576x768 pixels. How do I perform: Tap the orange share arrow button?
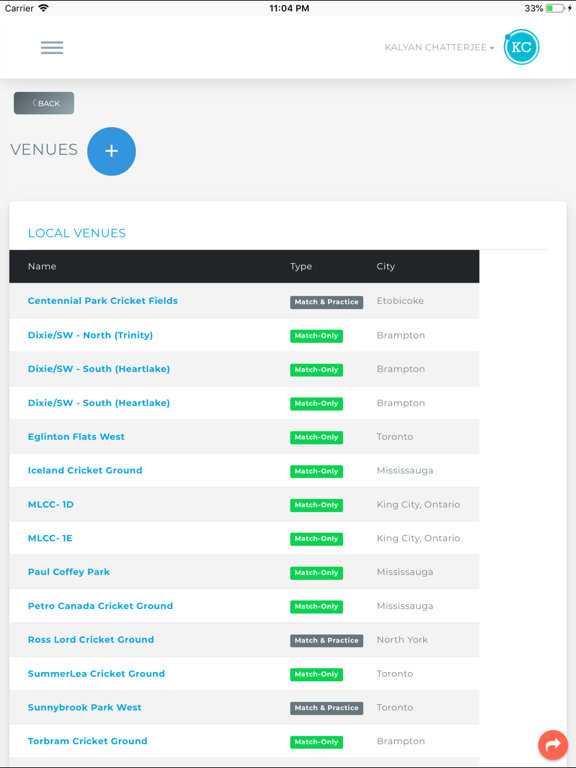[553, 744]
